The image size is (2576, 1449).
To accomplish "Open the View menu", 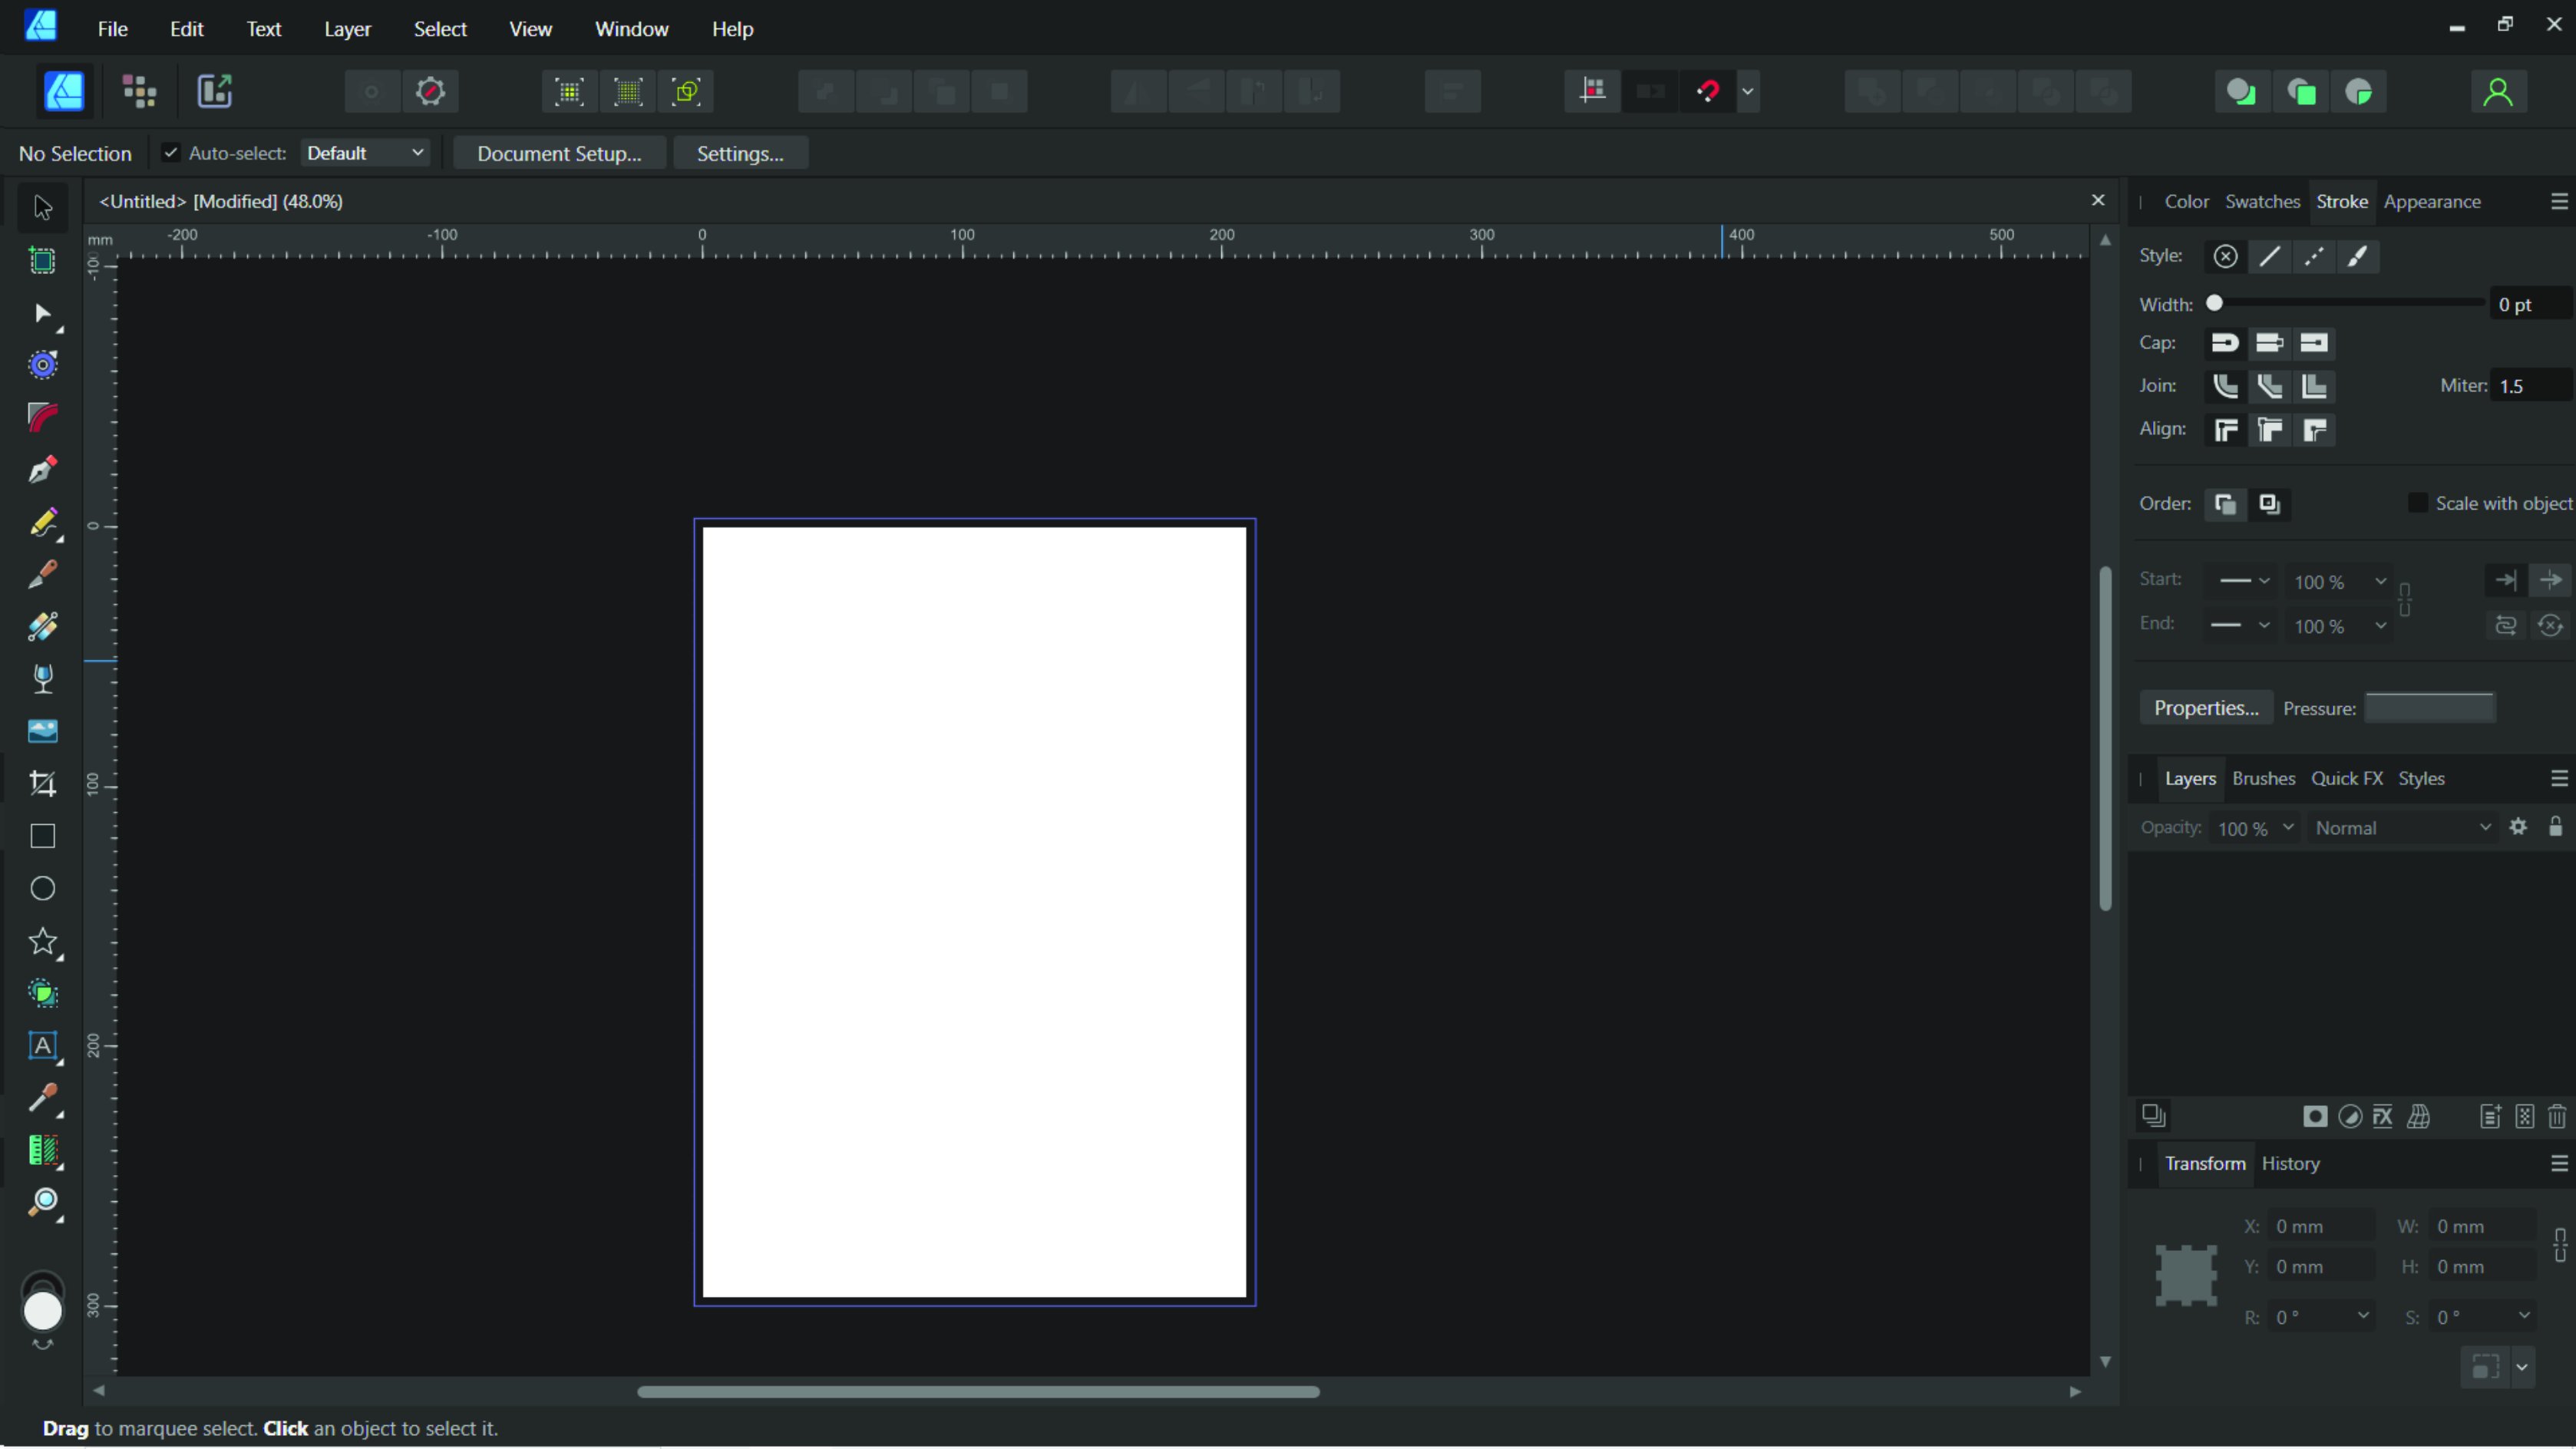I will pyautogui.click(x=530, y=29).
